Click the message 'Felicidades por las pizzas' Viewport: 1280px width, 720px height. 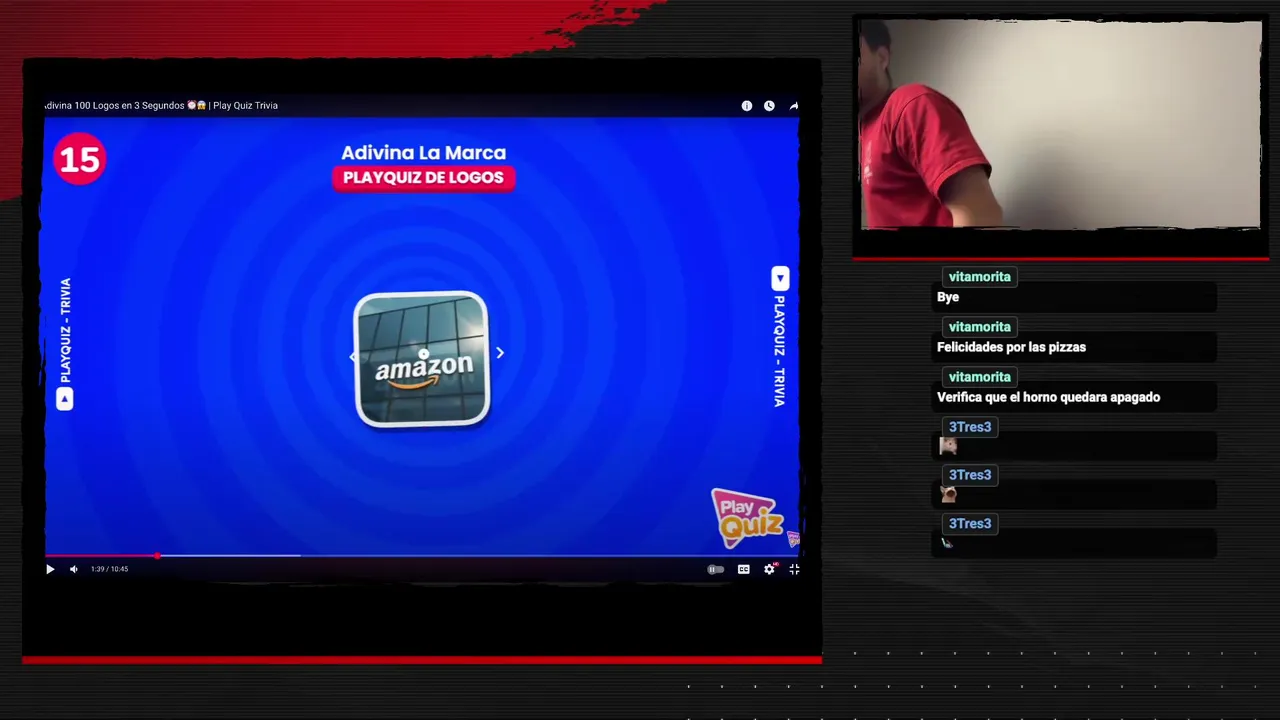coord(1011,347)
